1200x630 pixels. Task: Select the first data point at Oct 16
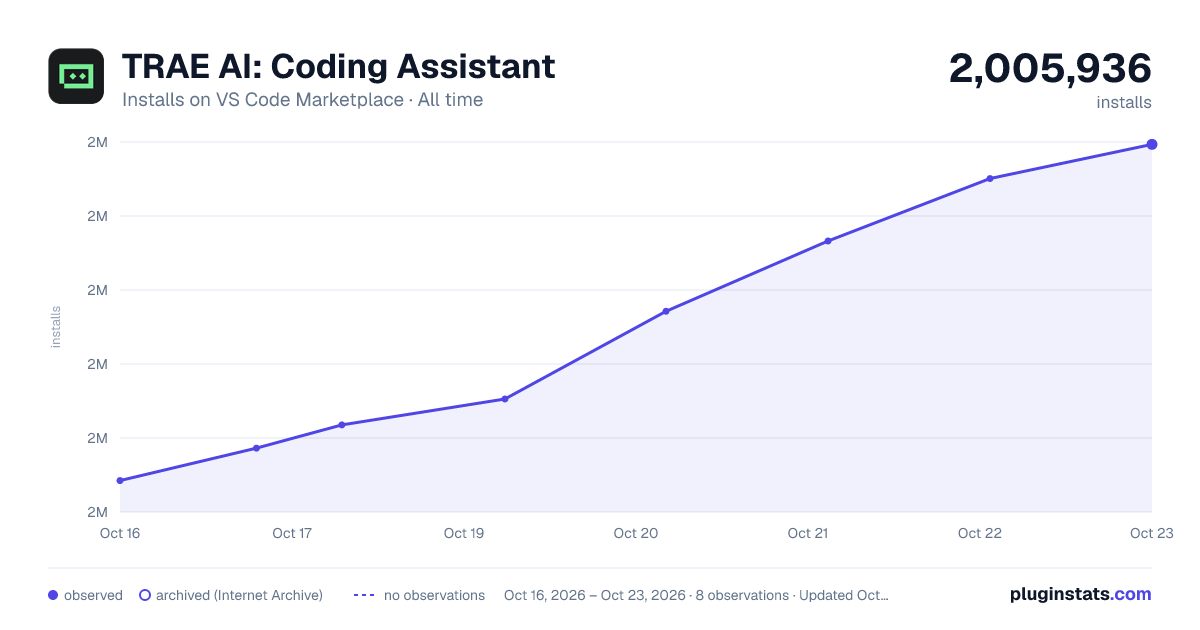[x=120, y=481]
